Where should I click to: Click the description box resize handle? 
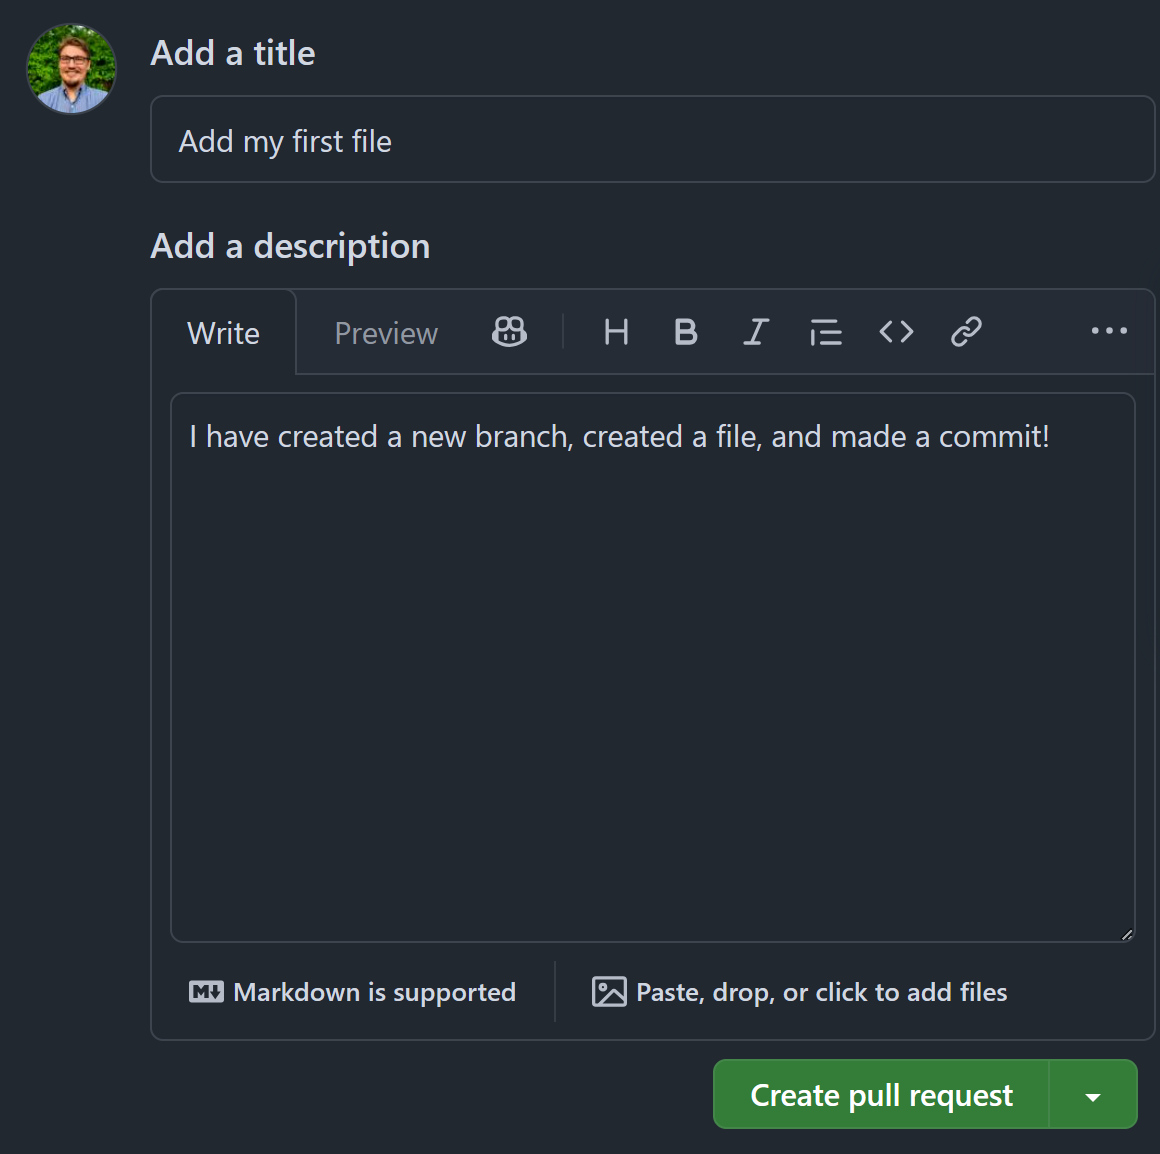tap(1127, 934)
